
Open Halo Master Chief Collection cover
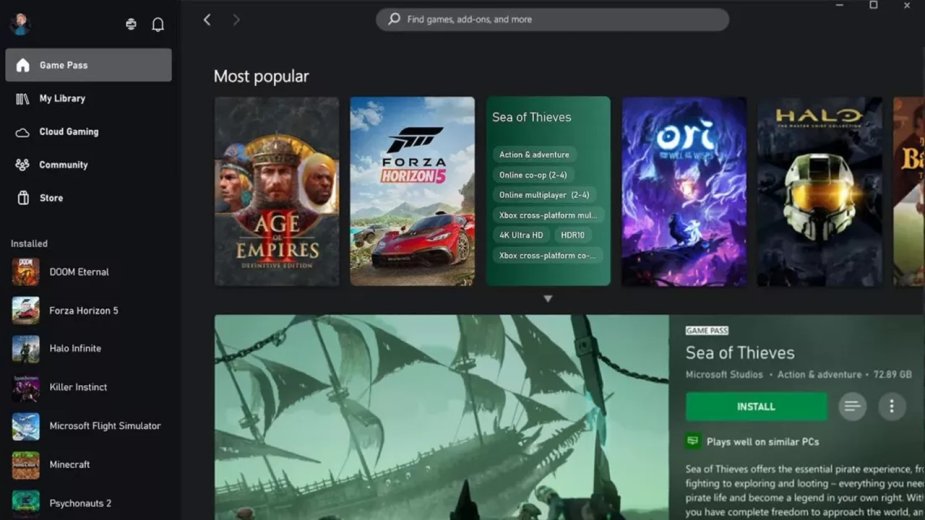click(x=820, y=191)
